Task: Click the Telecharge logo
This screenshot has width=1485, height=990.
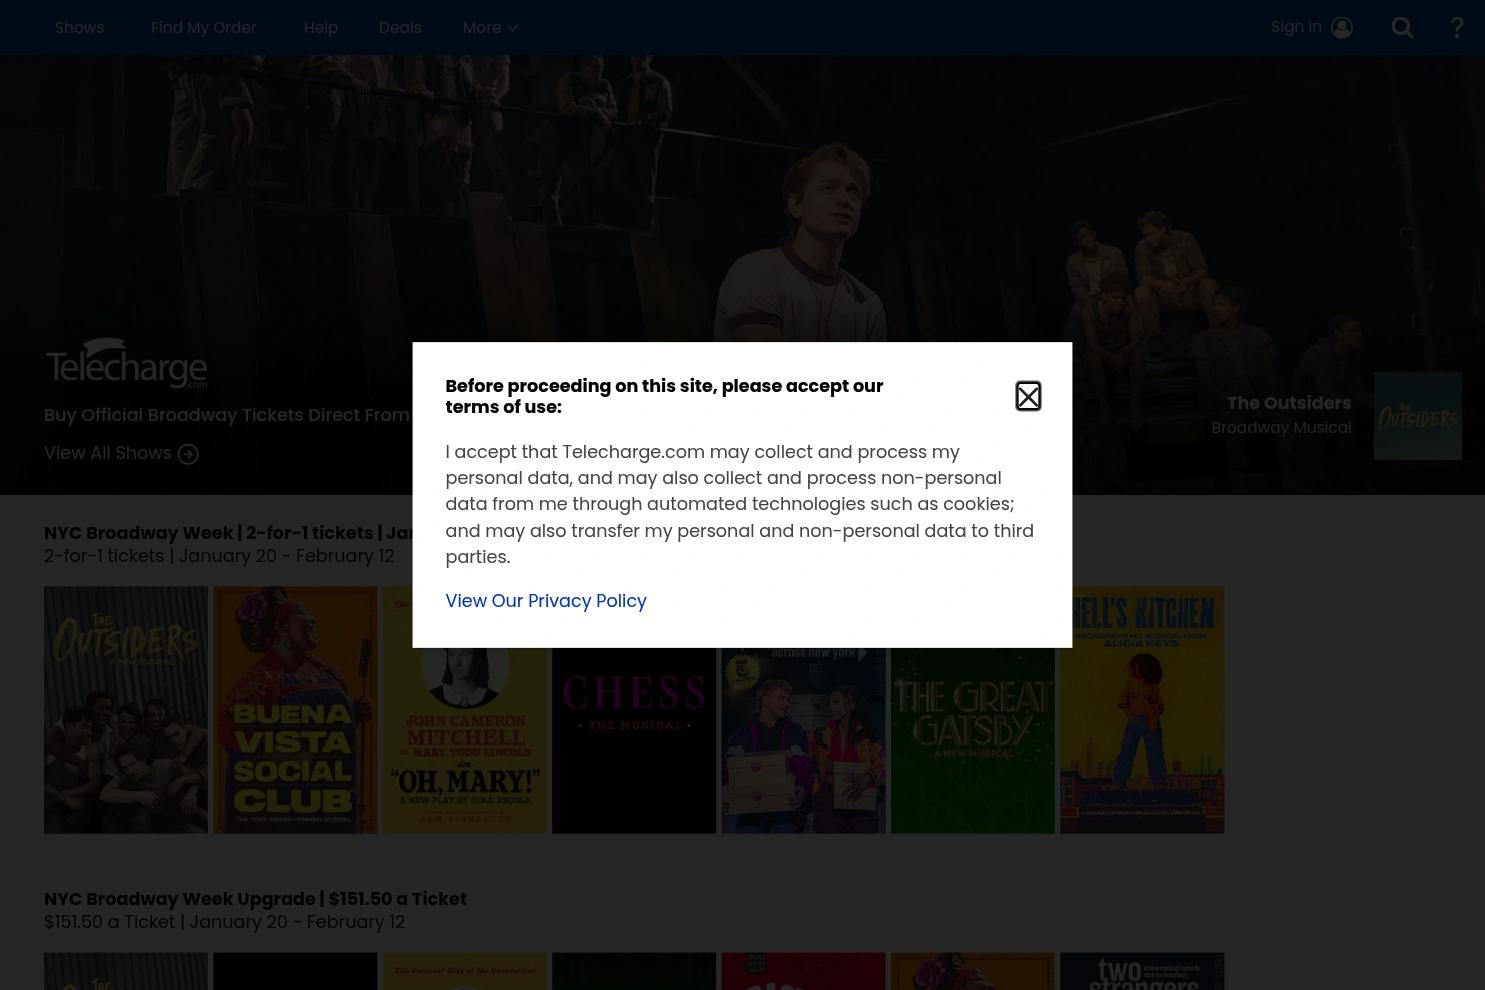Action: [x=126, y=363]
